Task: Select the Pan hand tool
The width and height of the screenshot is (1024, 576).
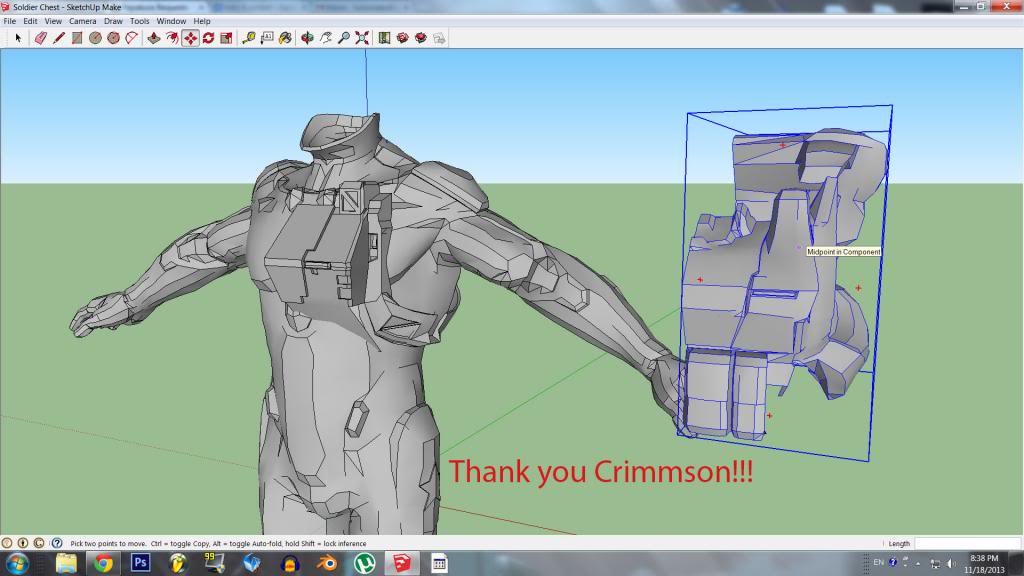Action: tap(325, 38)
